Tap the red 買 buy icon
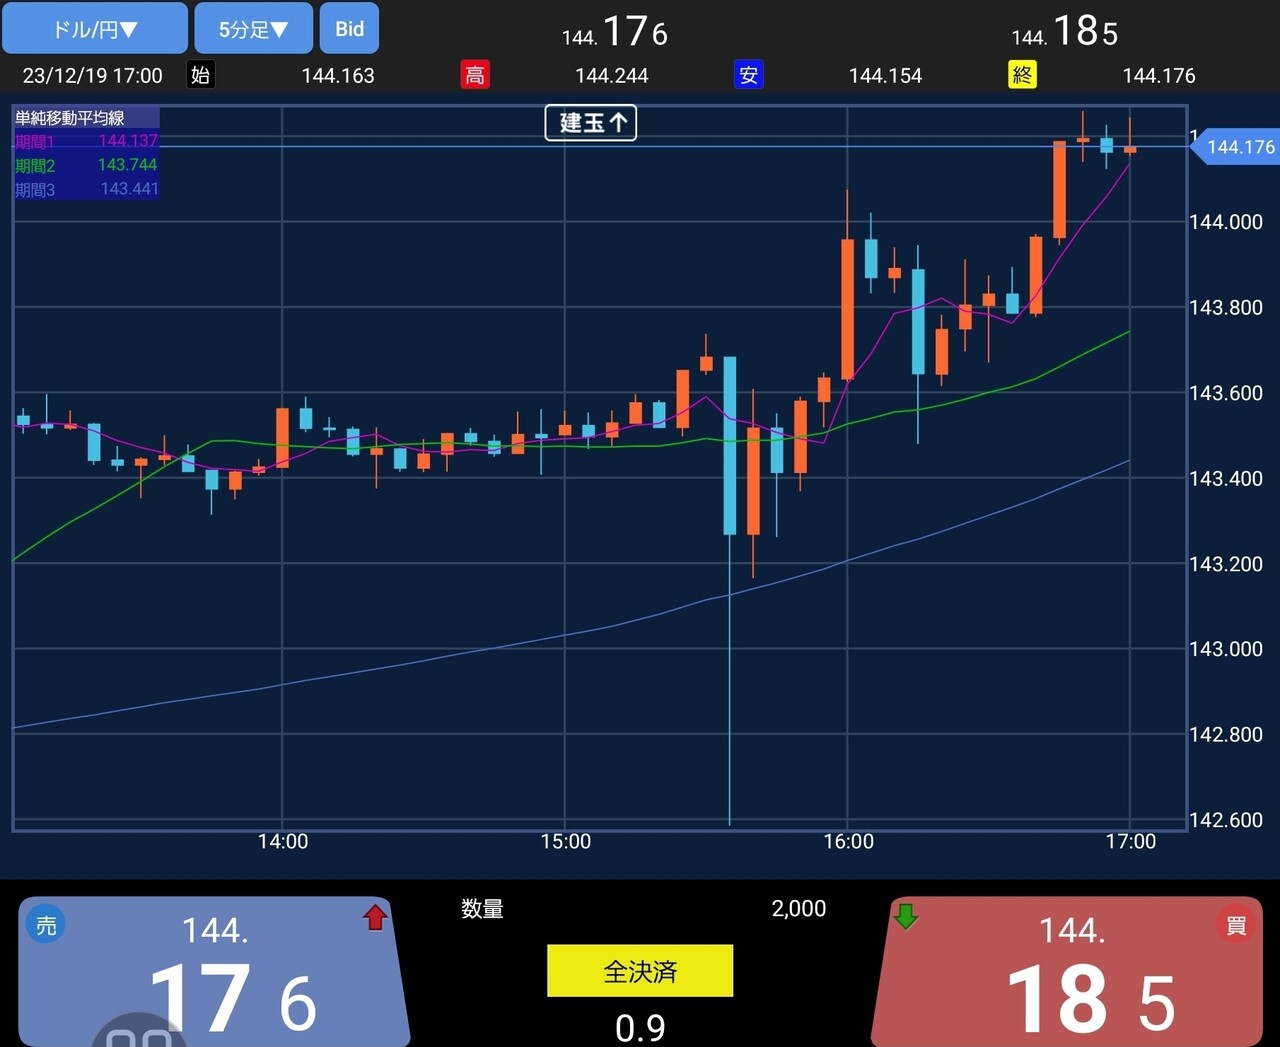Viewport: 1280px width, 1047px height. click(1235, 925)
